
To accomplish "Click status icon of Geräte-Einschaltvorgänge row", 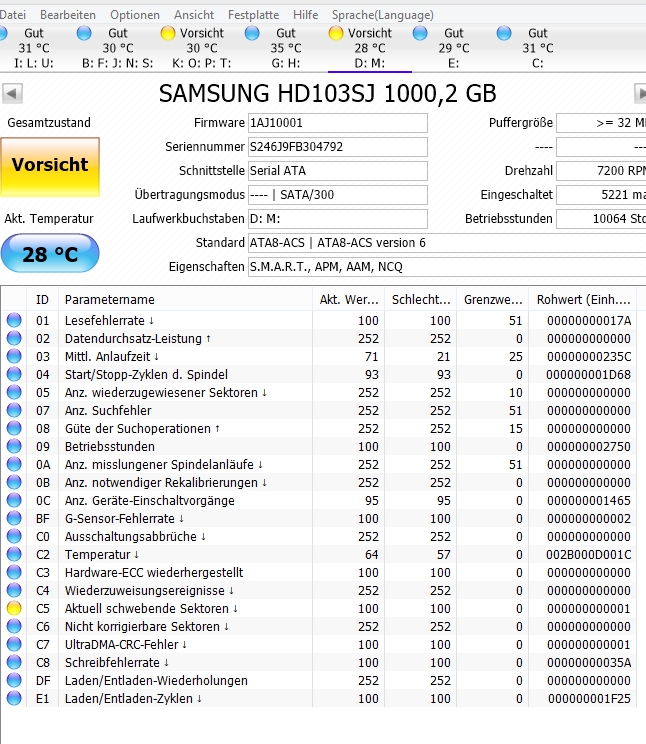I will (14, 501).
